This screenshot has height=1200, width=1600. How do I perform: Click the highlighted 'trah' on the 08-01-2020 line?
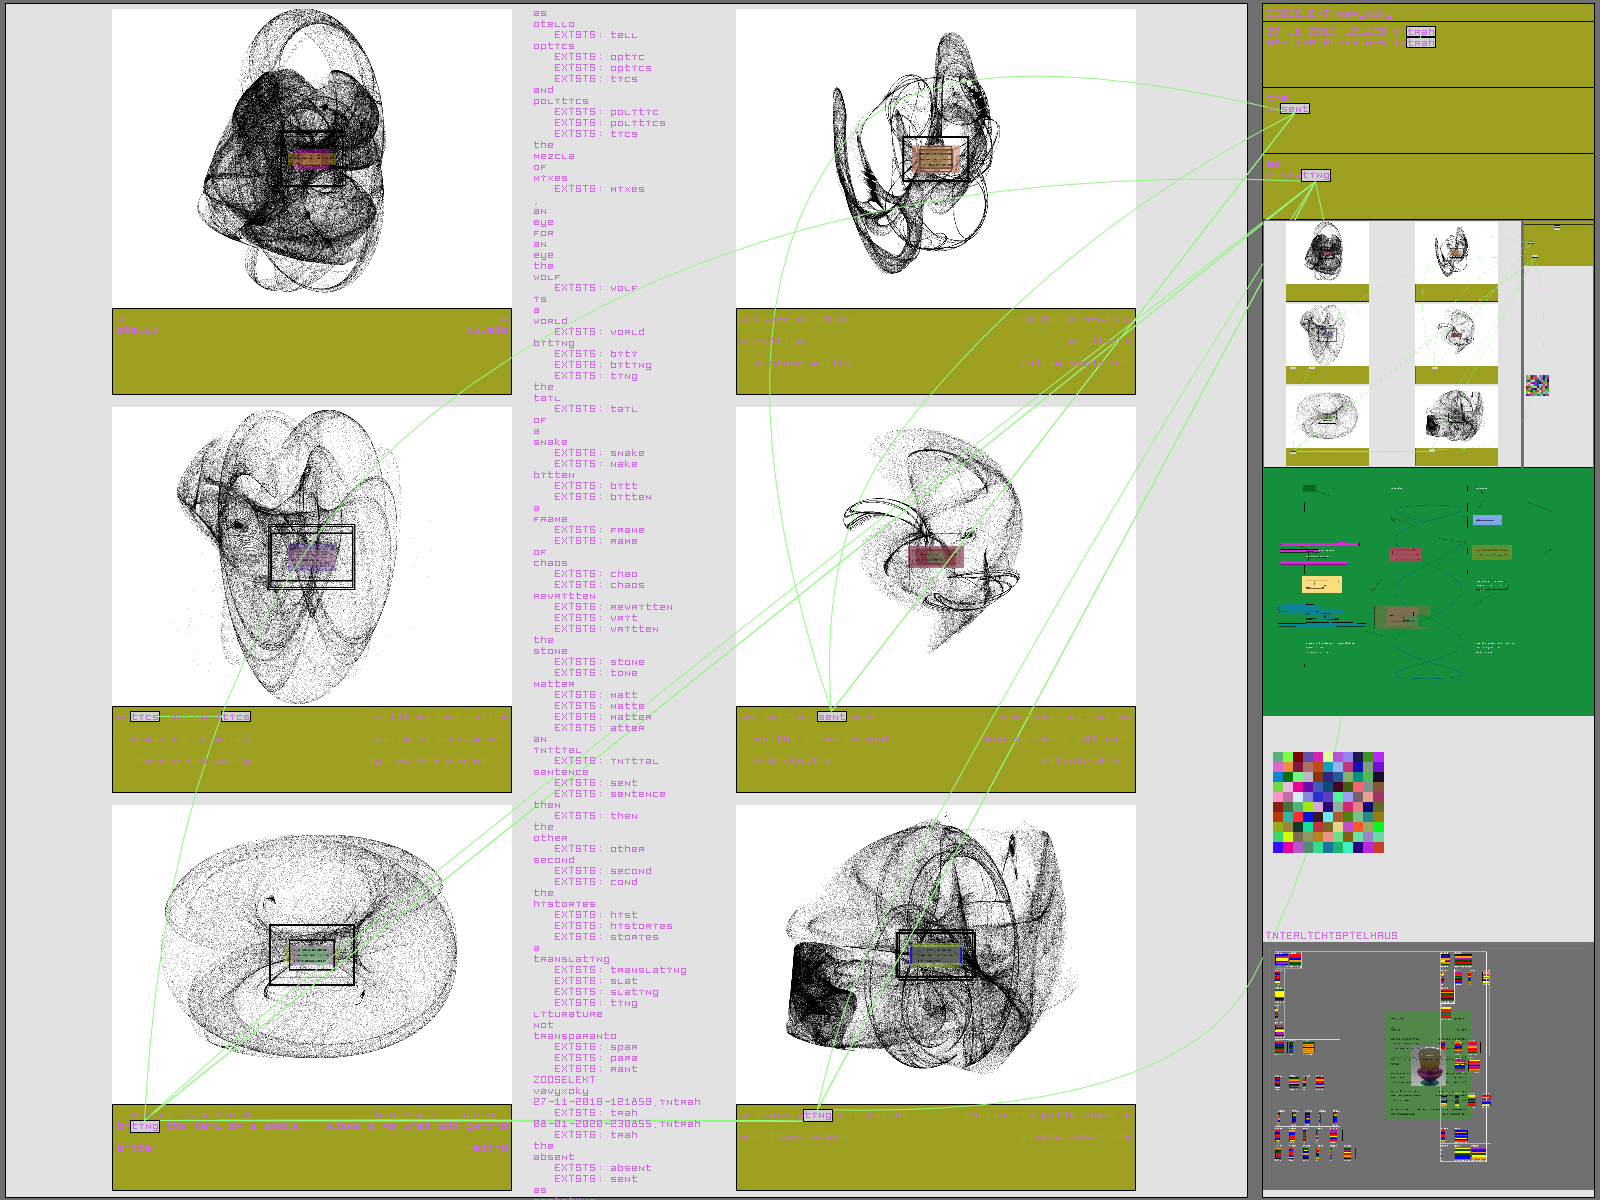tap(1420, 43)
